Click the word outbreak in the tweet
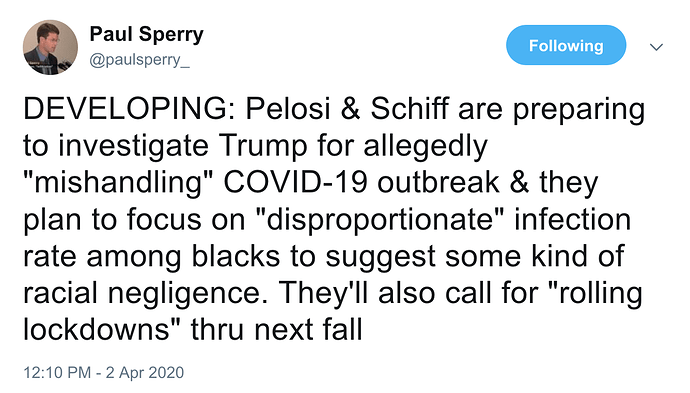This screenshot has height=393, width=690. pyautogui.click(x=438, y=183)
